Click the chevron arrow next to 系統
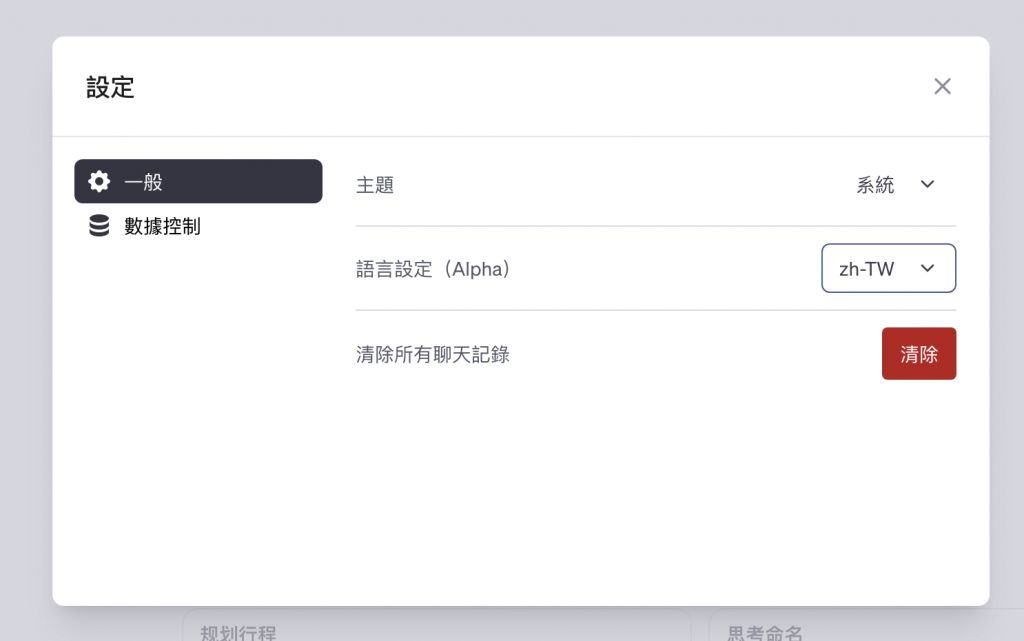 927,185
